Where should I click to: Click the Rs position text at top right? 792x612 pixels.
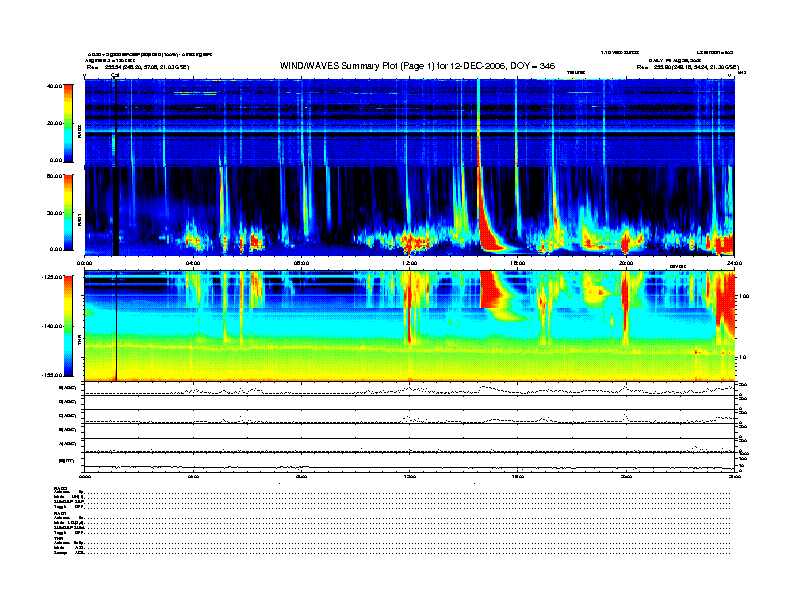688,67
